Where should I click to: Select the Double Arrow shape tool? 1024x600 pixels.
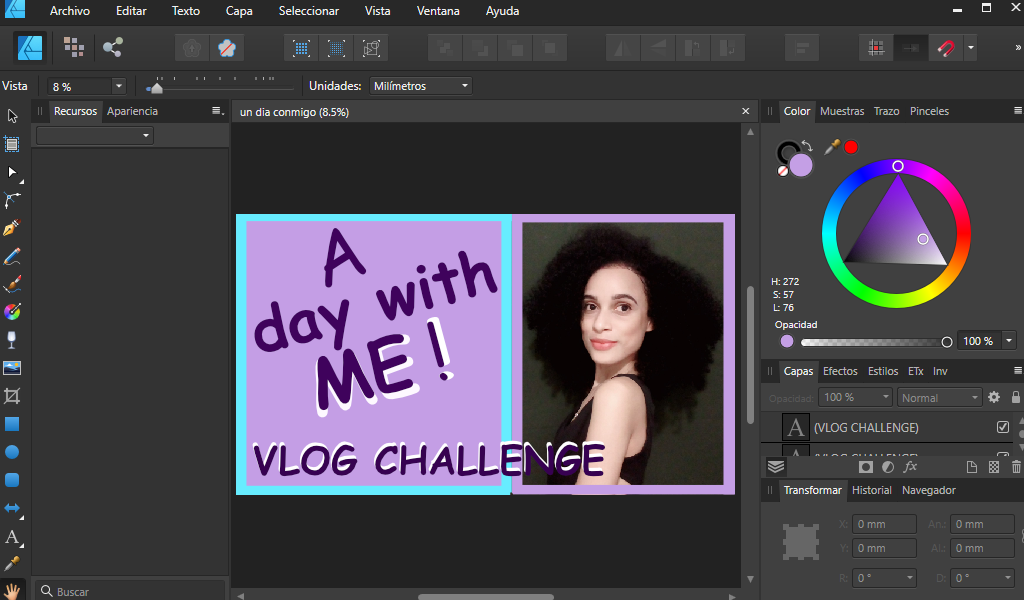tap(12, 508)
